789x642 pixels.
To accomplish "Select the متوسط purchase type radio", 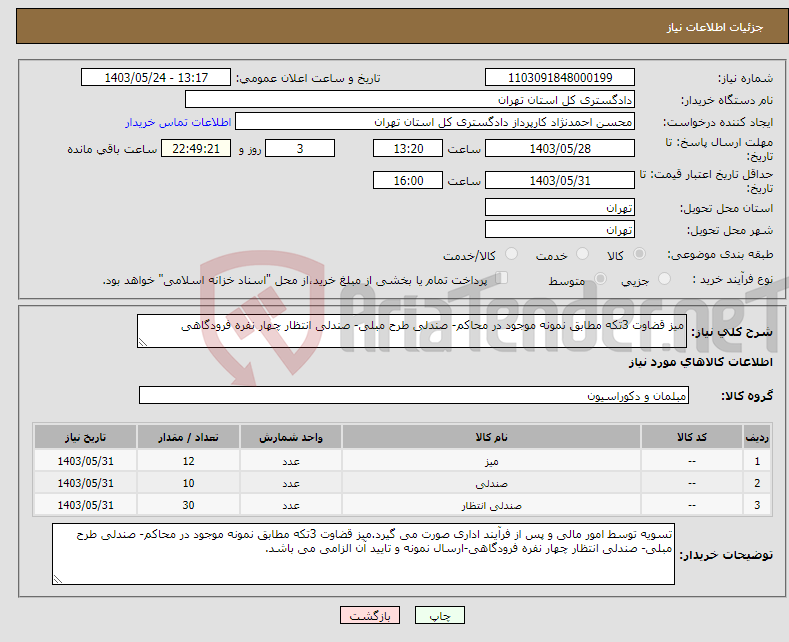I will pos(600,279).
